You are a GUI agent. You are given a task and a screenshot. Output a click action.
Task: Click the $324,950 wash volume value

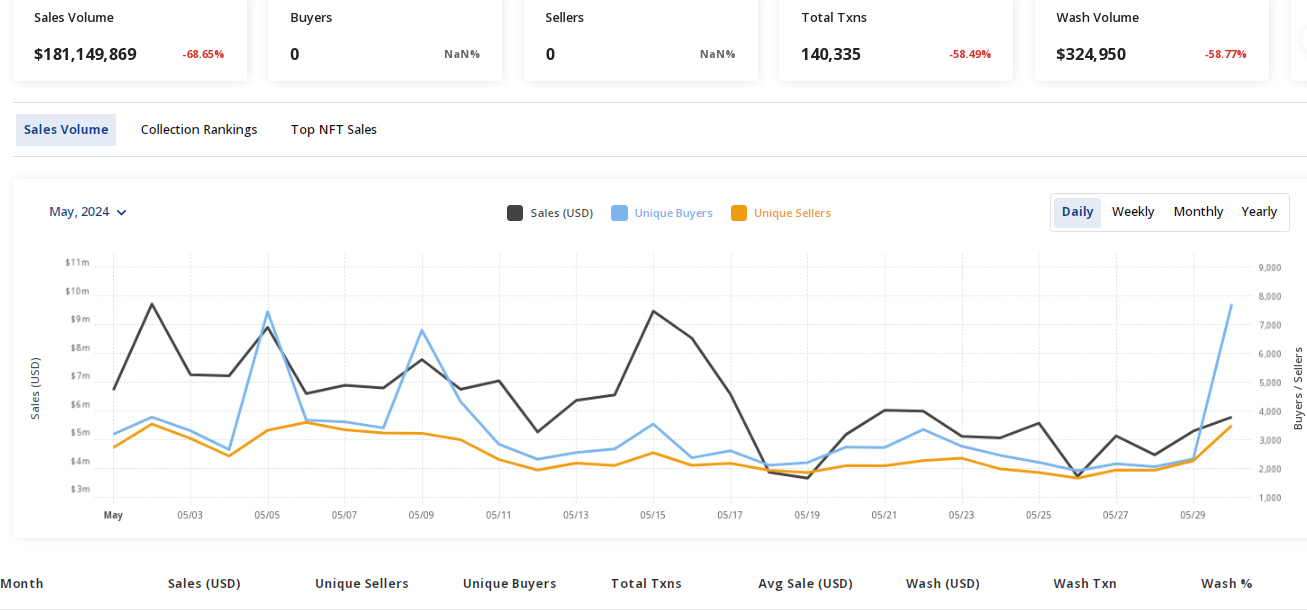pos(1091,54)
